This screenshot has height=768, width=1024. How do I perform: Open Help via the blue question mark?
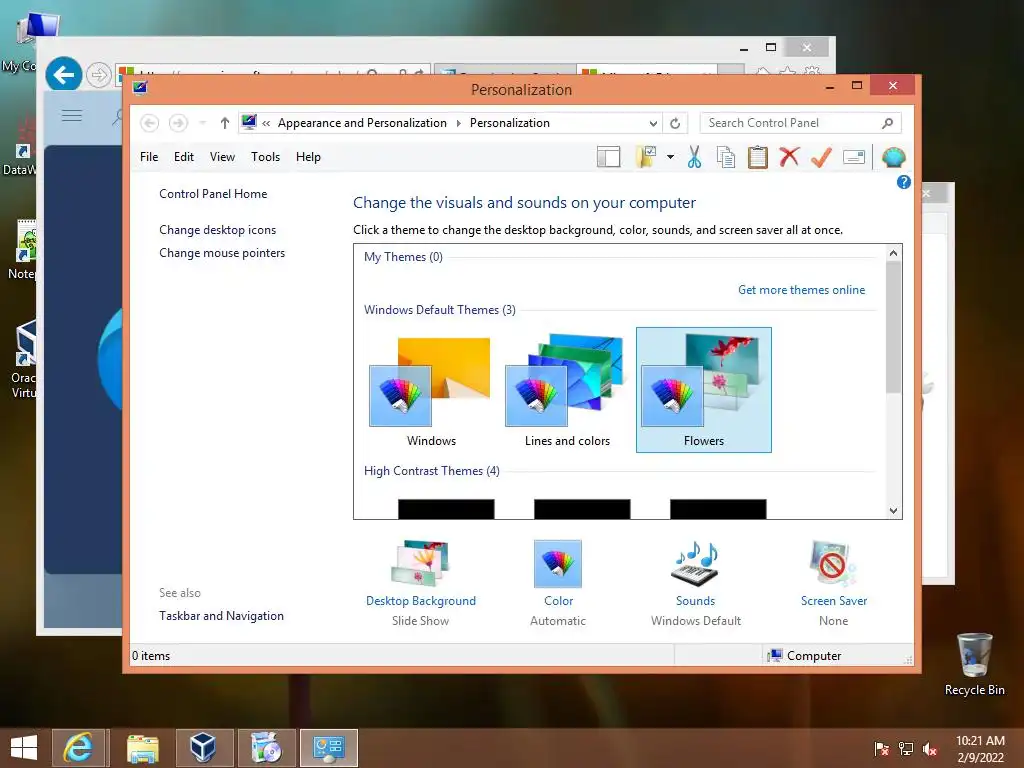pos(904,182)
